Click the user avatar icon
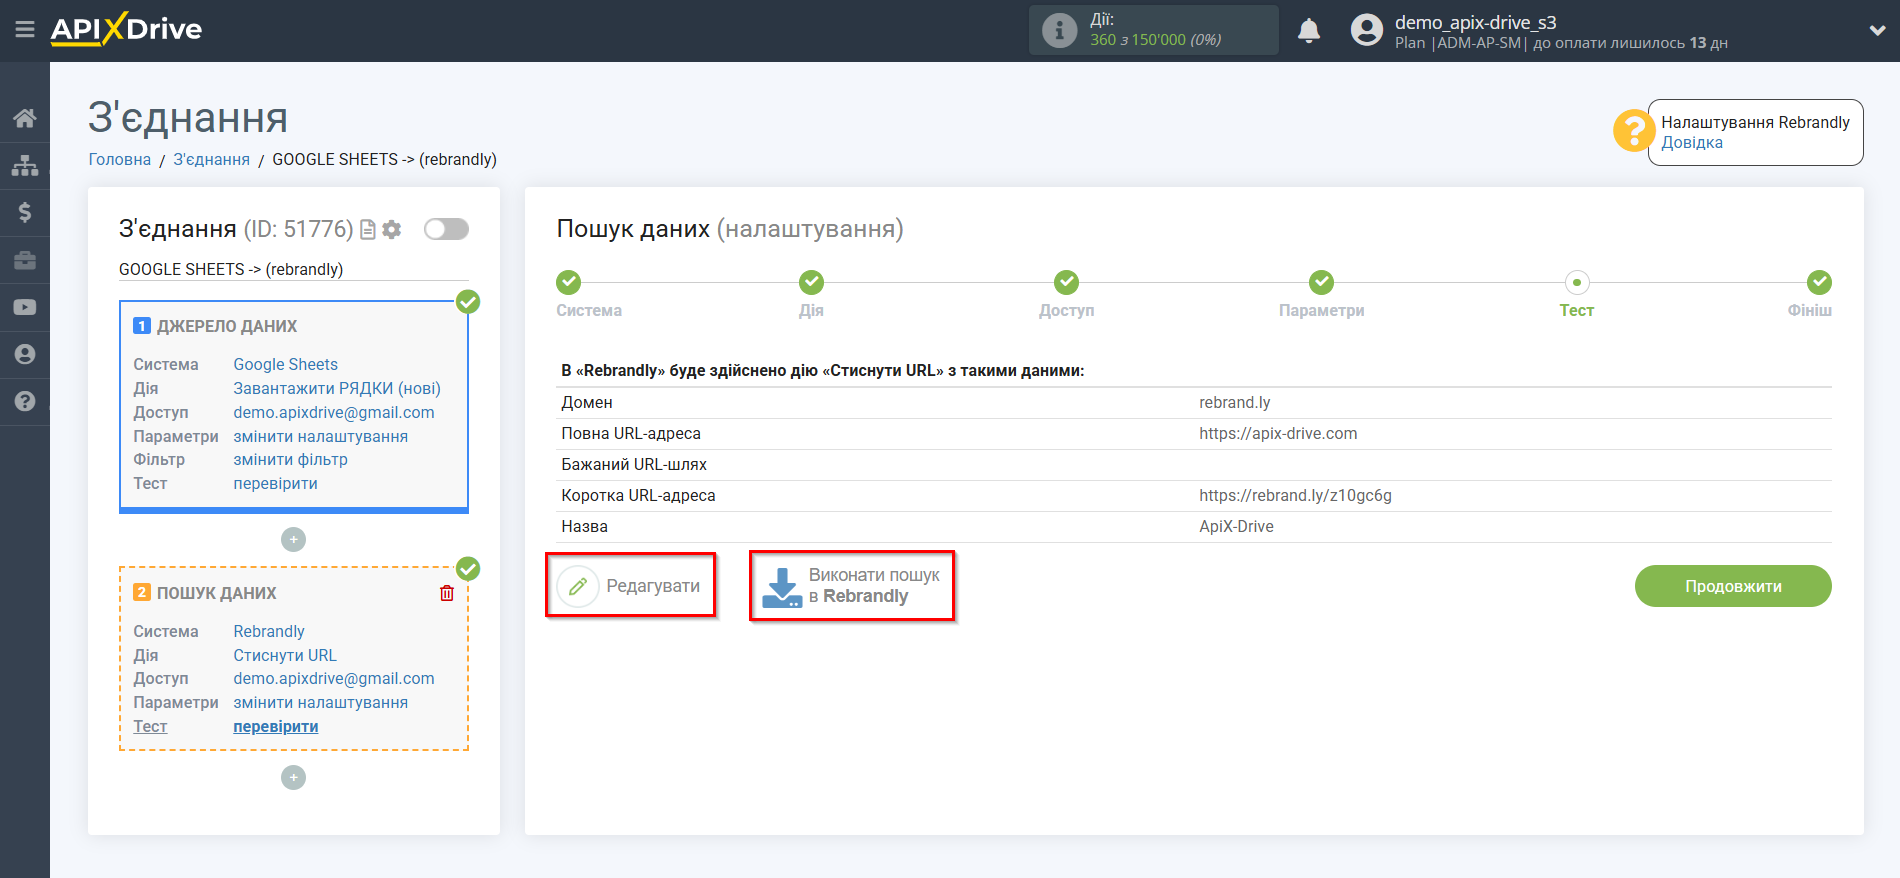The image size is (1900, 878). [x=1366, y=30]
